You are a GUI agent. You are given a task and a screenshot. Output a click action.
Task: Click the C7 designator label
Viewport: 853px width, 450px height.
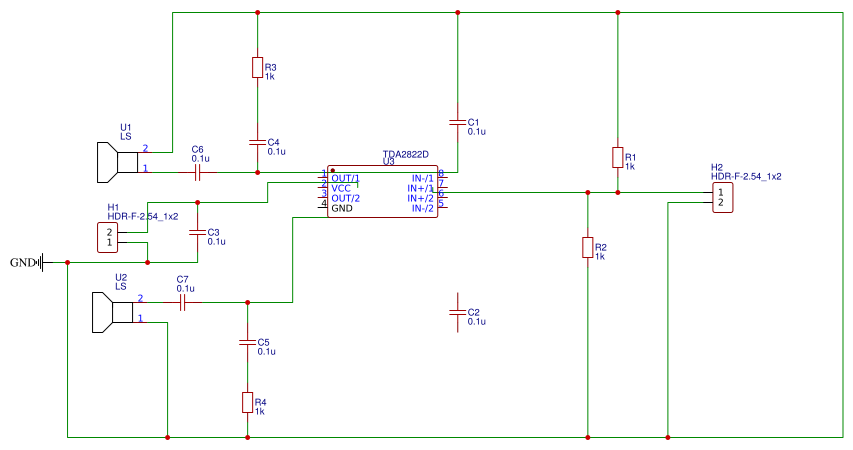click(x=182, y=279)
